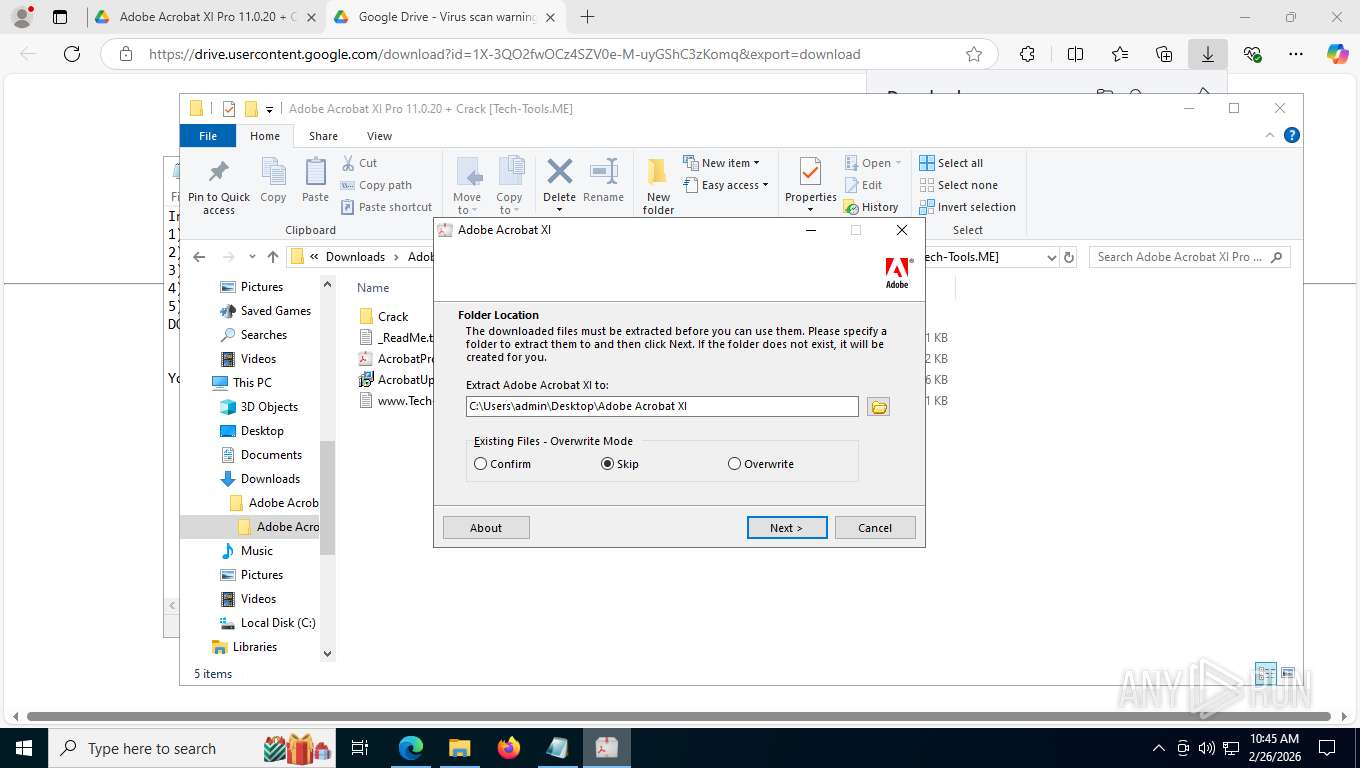The image size is (1360, 768).
Task: Click the Explorer search box
Action: (1189, 257)
